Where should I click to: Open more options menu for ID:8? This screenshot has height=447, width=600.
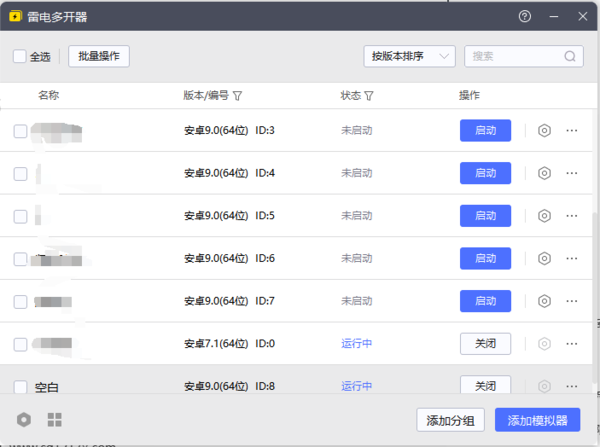[x=572, y=386]
